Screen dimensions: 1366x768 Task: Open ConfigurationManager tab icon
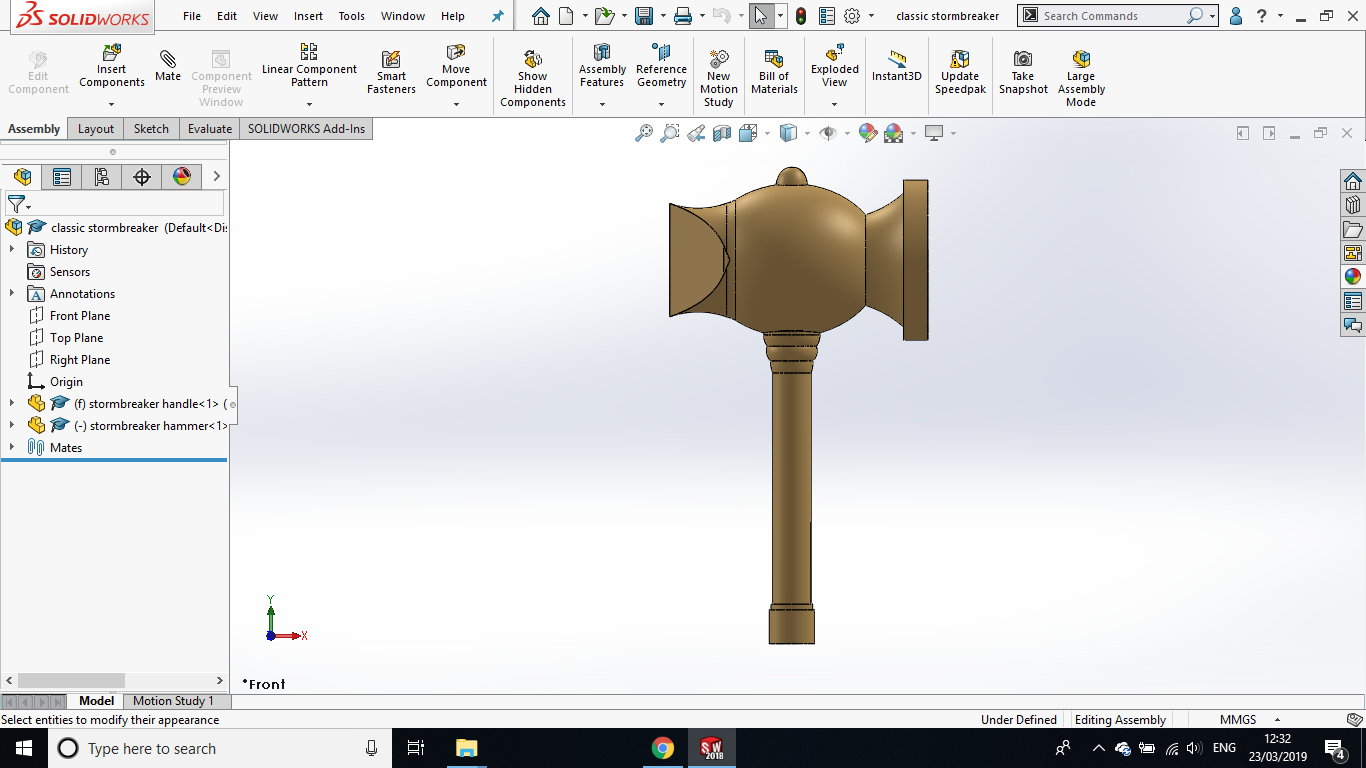102,177
